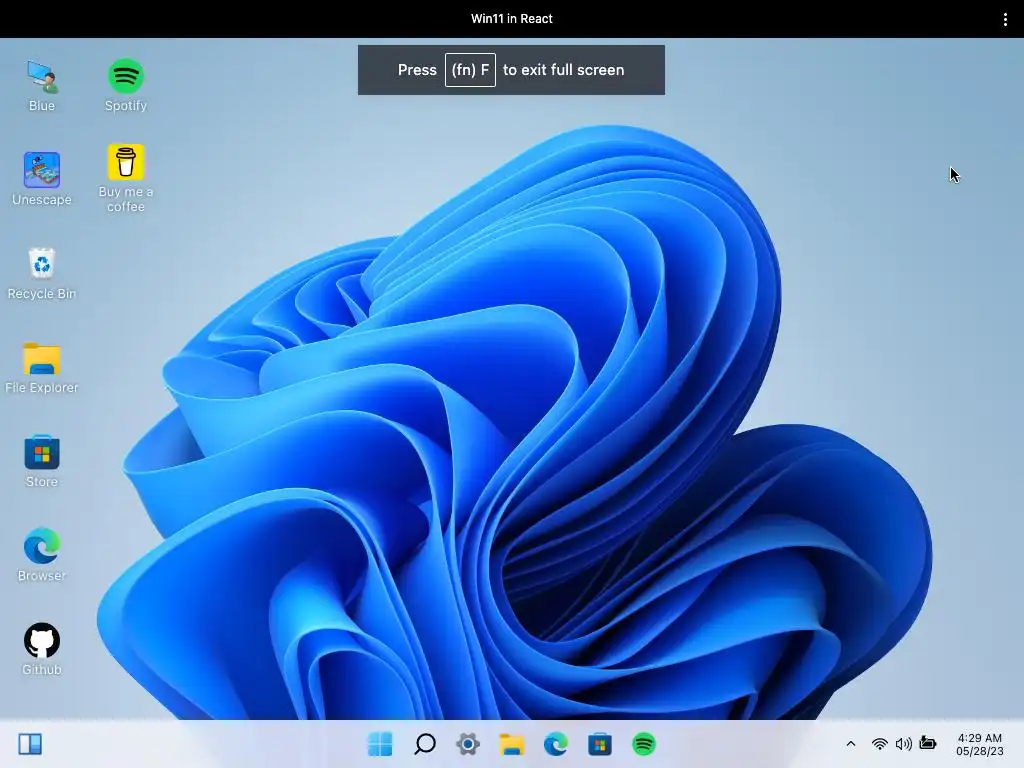This screenshot has width=1024, height=768.
Task: Launch the Edge browser taskbar icon
Action: [556, 744]
